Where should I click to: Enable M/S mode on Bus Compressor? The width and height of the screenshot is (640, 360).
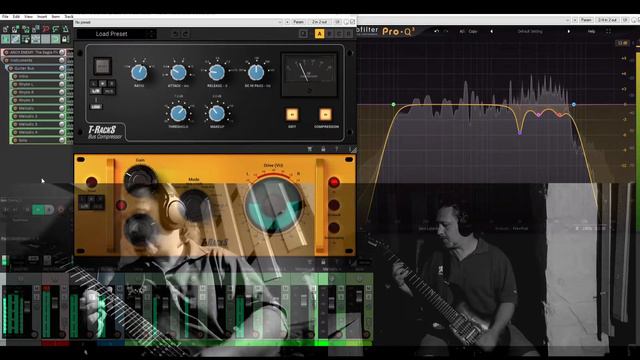coord(109,91)
